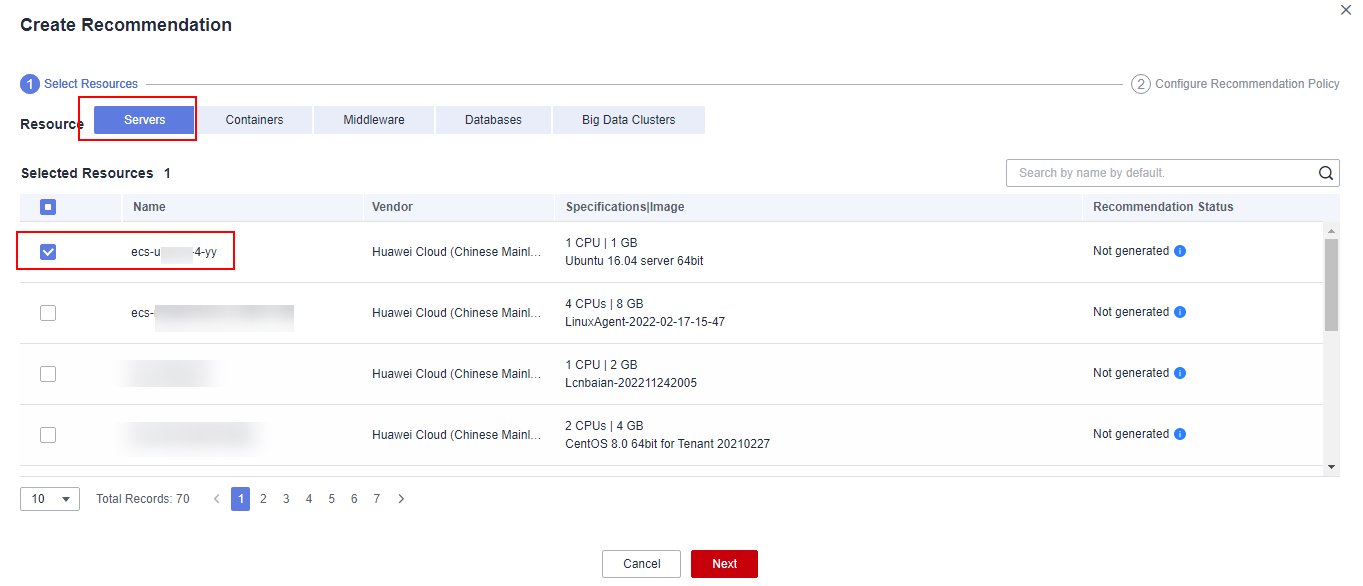Screen dimensions: 1363x586
Task: Toggle the select-all header checkbox
Action: coord(48,207)
